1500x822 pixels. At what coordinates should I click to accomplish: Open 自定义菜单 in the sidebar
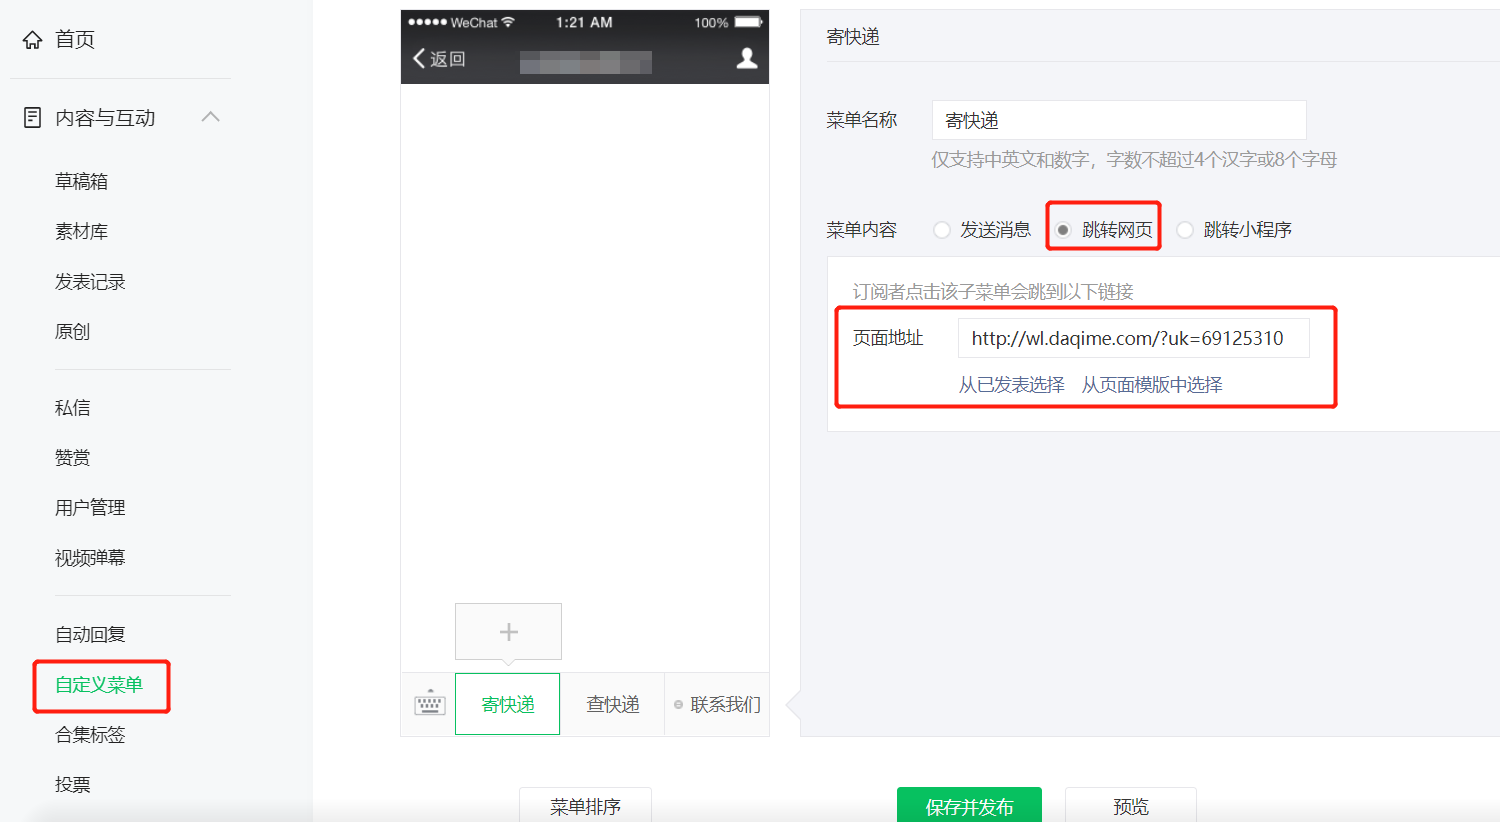[99, 685]
